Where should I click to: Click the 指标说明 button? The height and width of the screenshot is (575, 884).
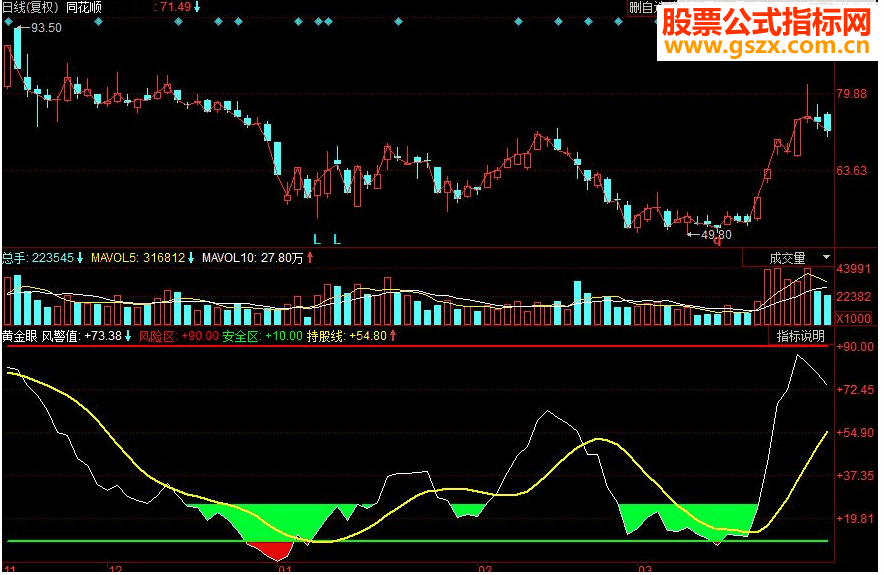point(801,337)
